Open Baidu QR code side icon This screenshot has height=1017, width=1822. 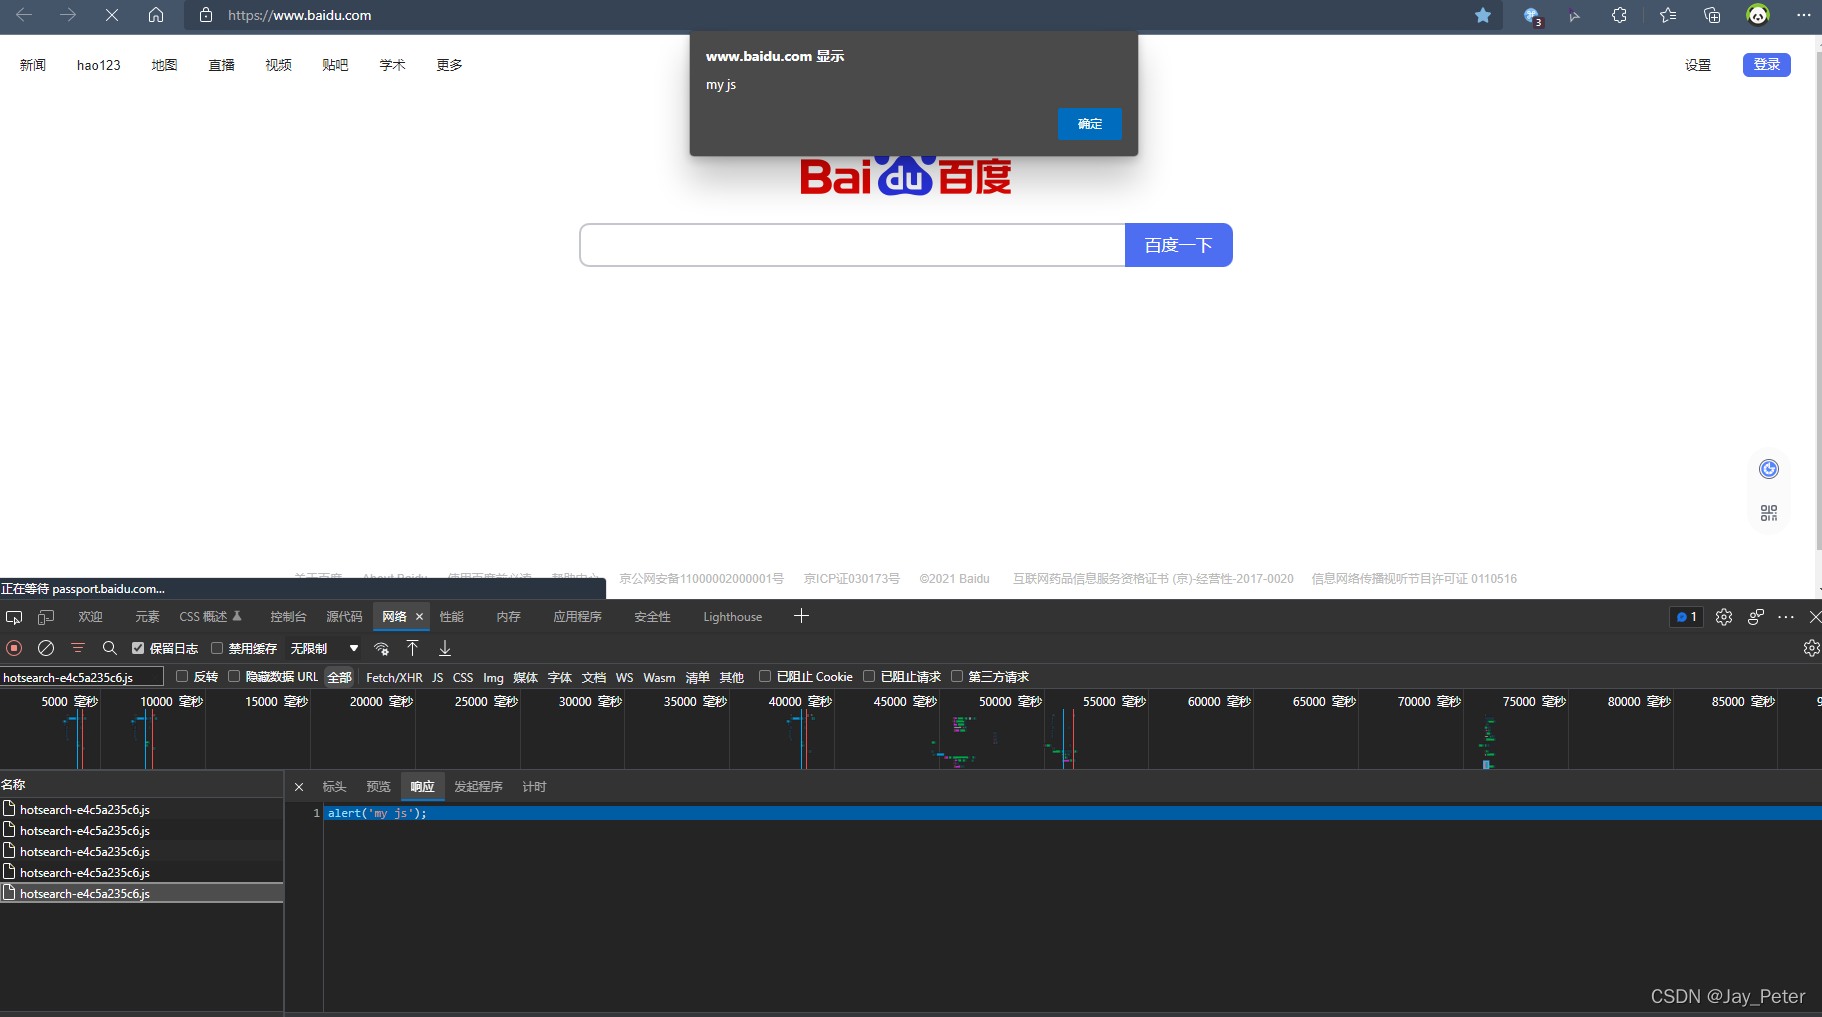(1769, 513)
